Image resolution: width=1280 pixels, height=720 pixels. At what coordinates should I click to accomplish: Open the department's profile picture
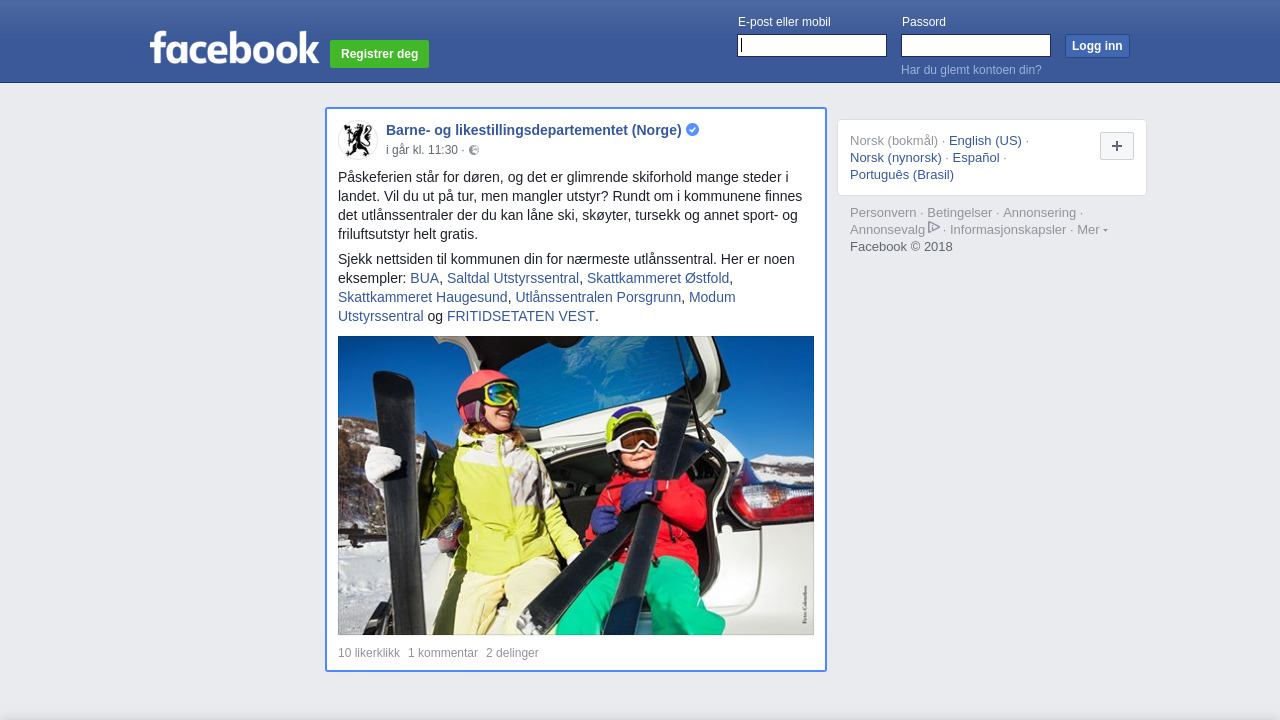358,140
